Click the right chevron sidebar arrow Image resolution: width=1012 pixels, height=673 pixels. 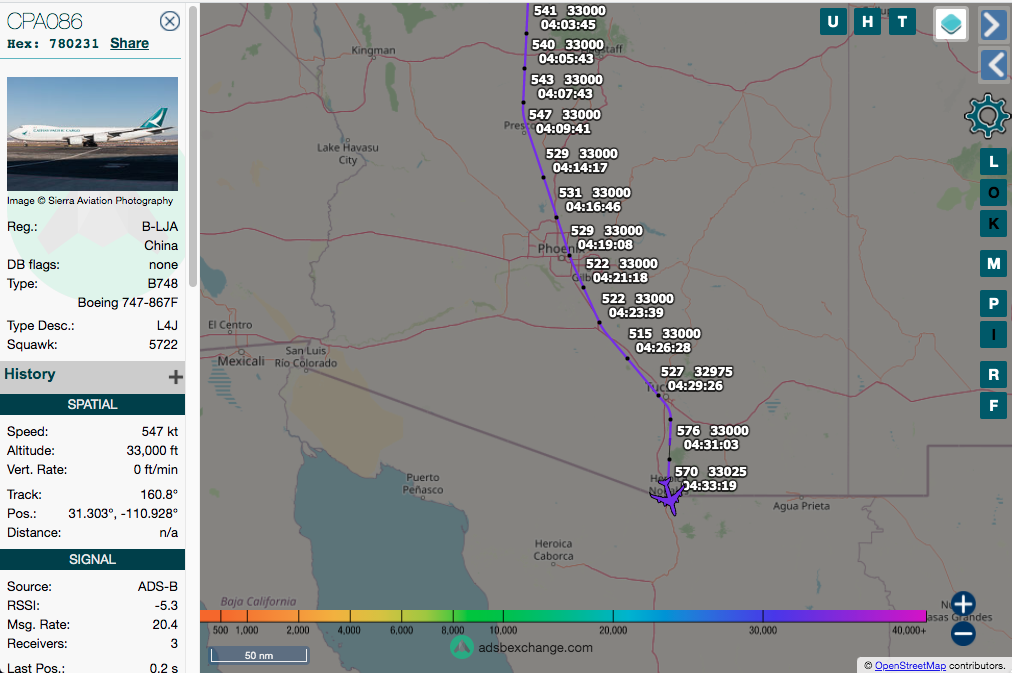994,25
